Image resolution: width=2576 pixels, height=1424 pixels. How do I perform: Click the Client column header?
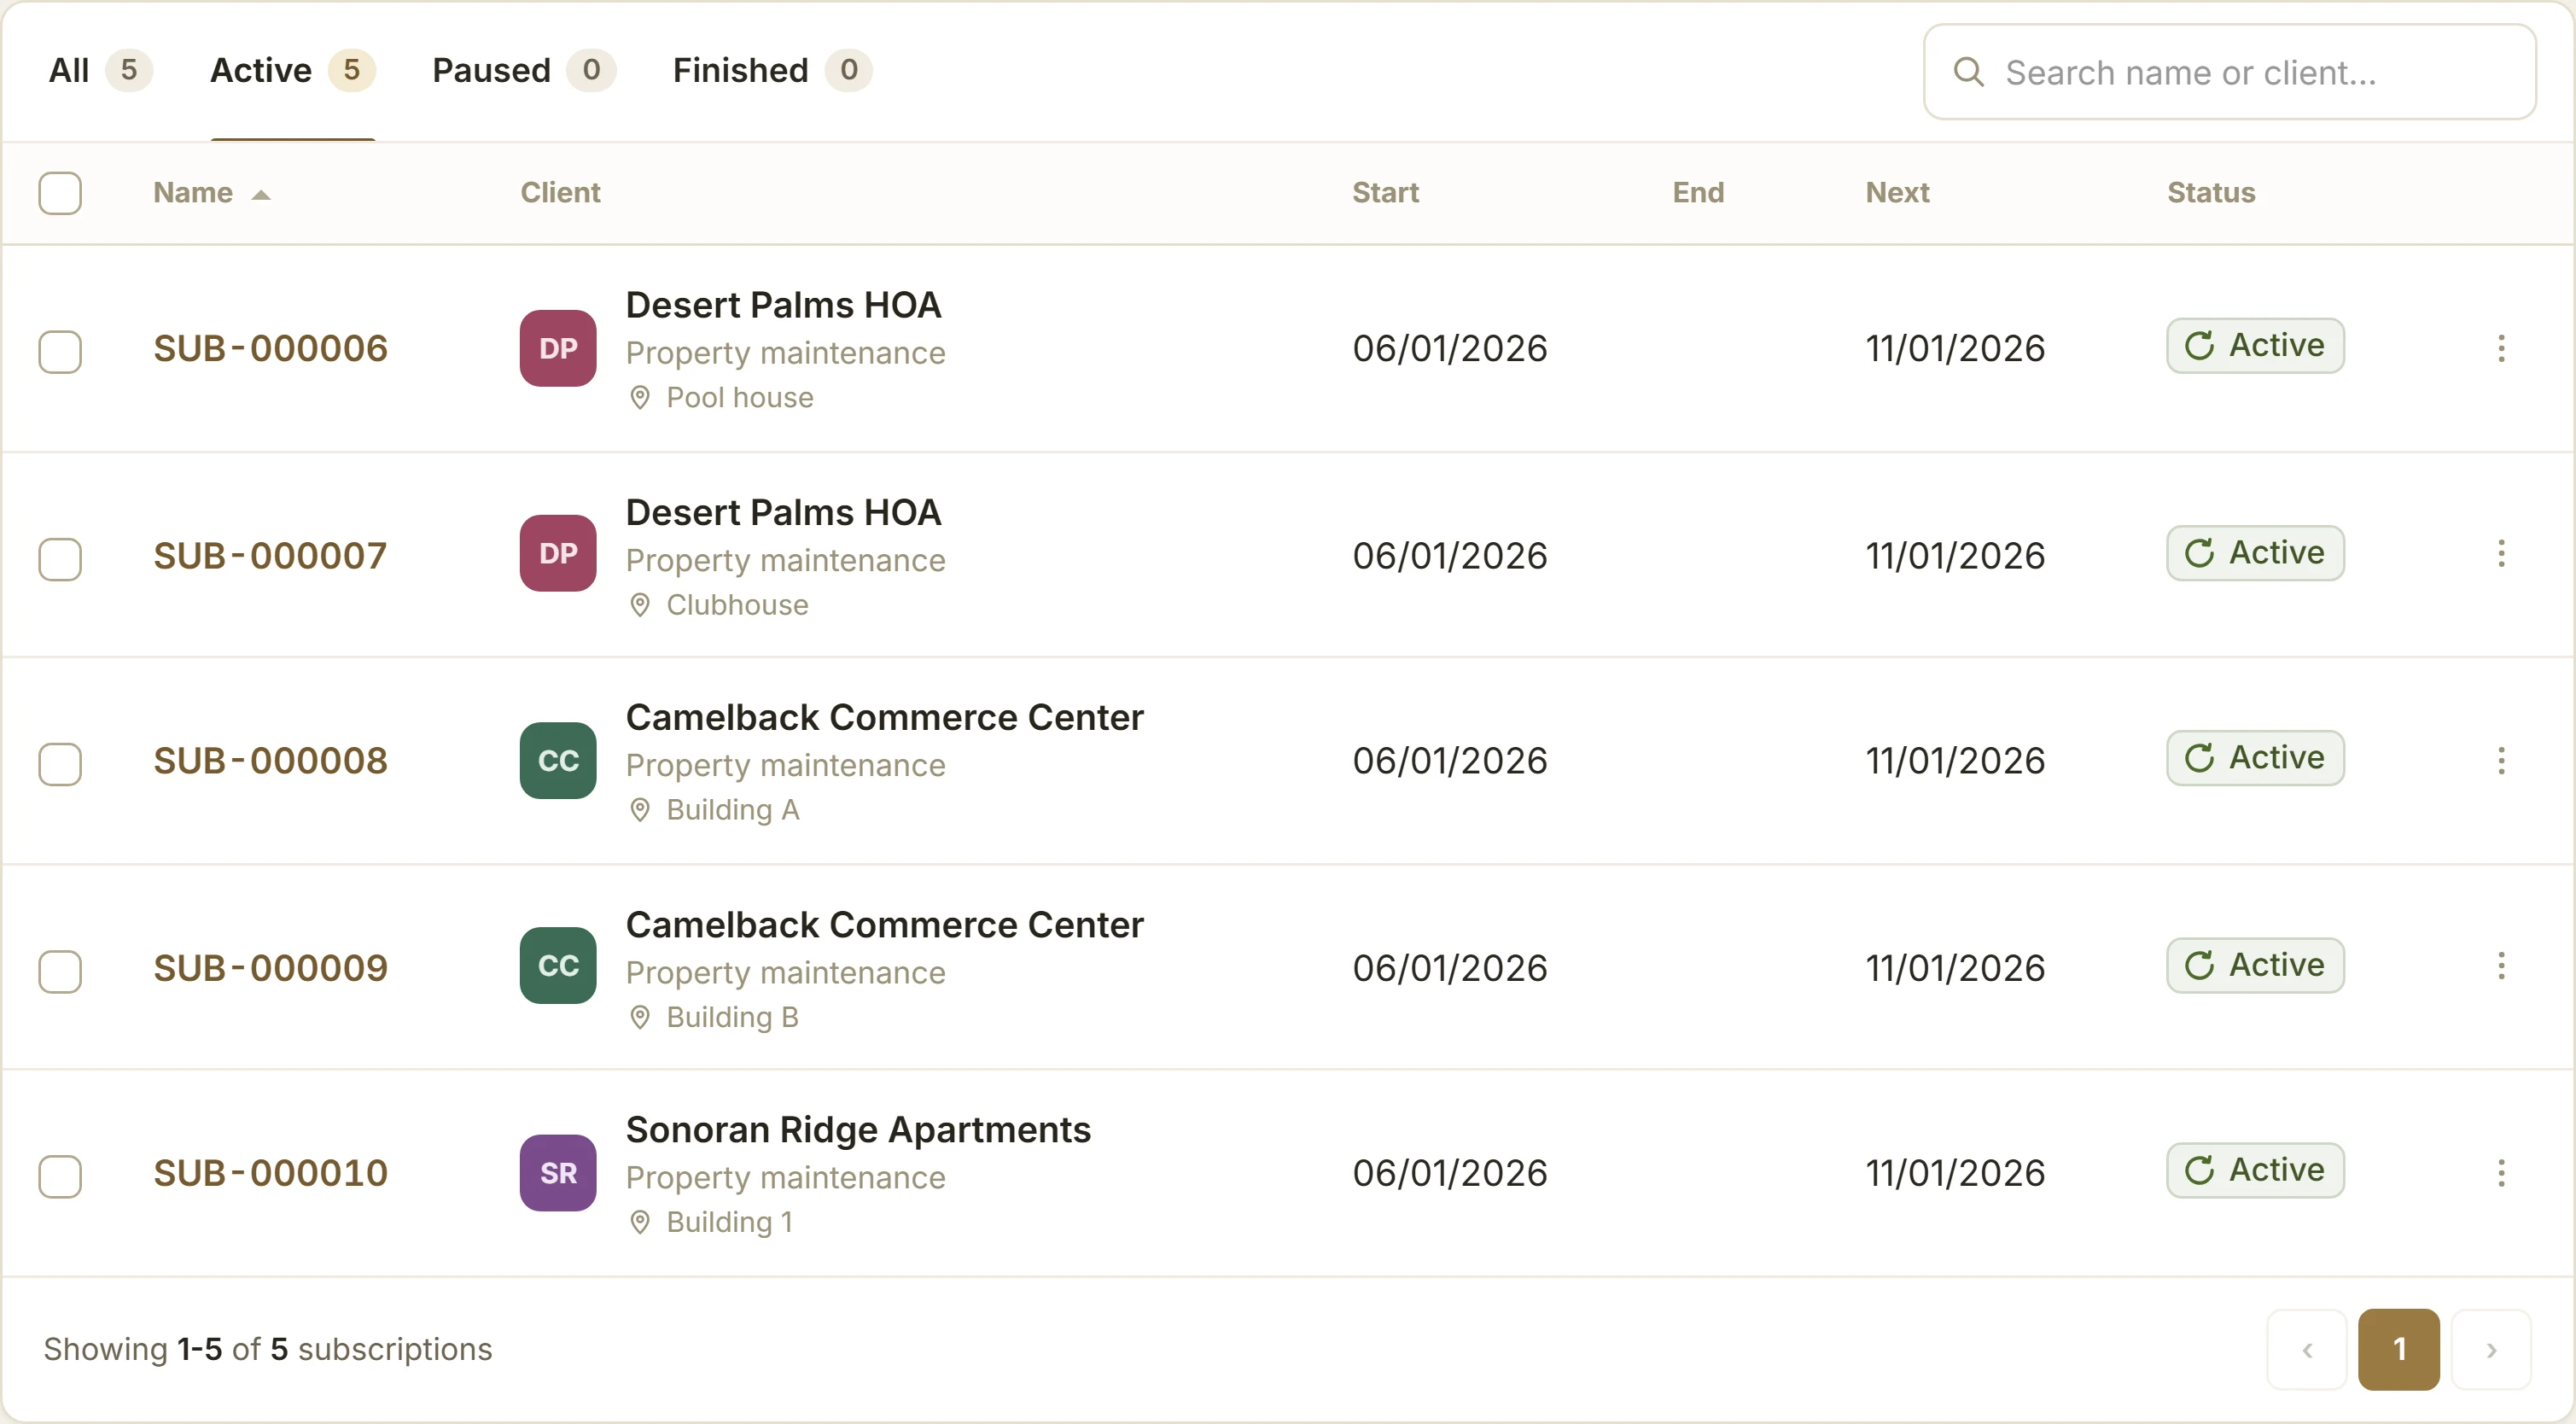click(560, 192)
